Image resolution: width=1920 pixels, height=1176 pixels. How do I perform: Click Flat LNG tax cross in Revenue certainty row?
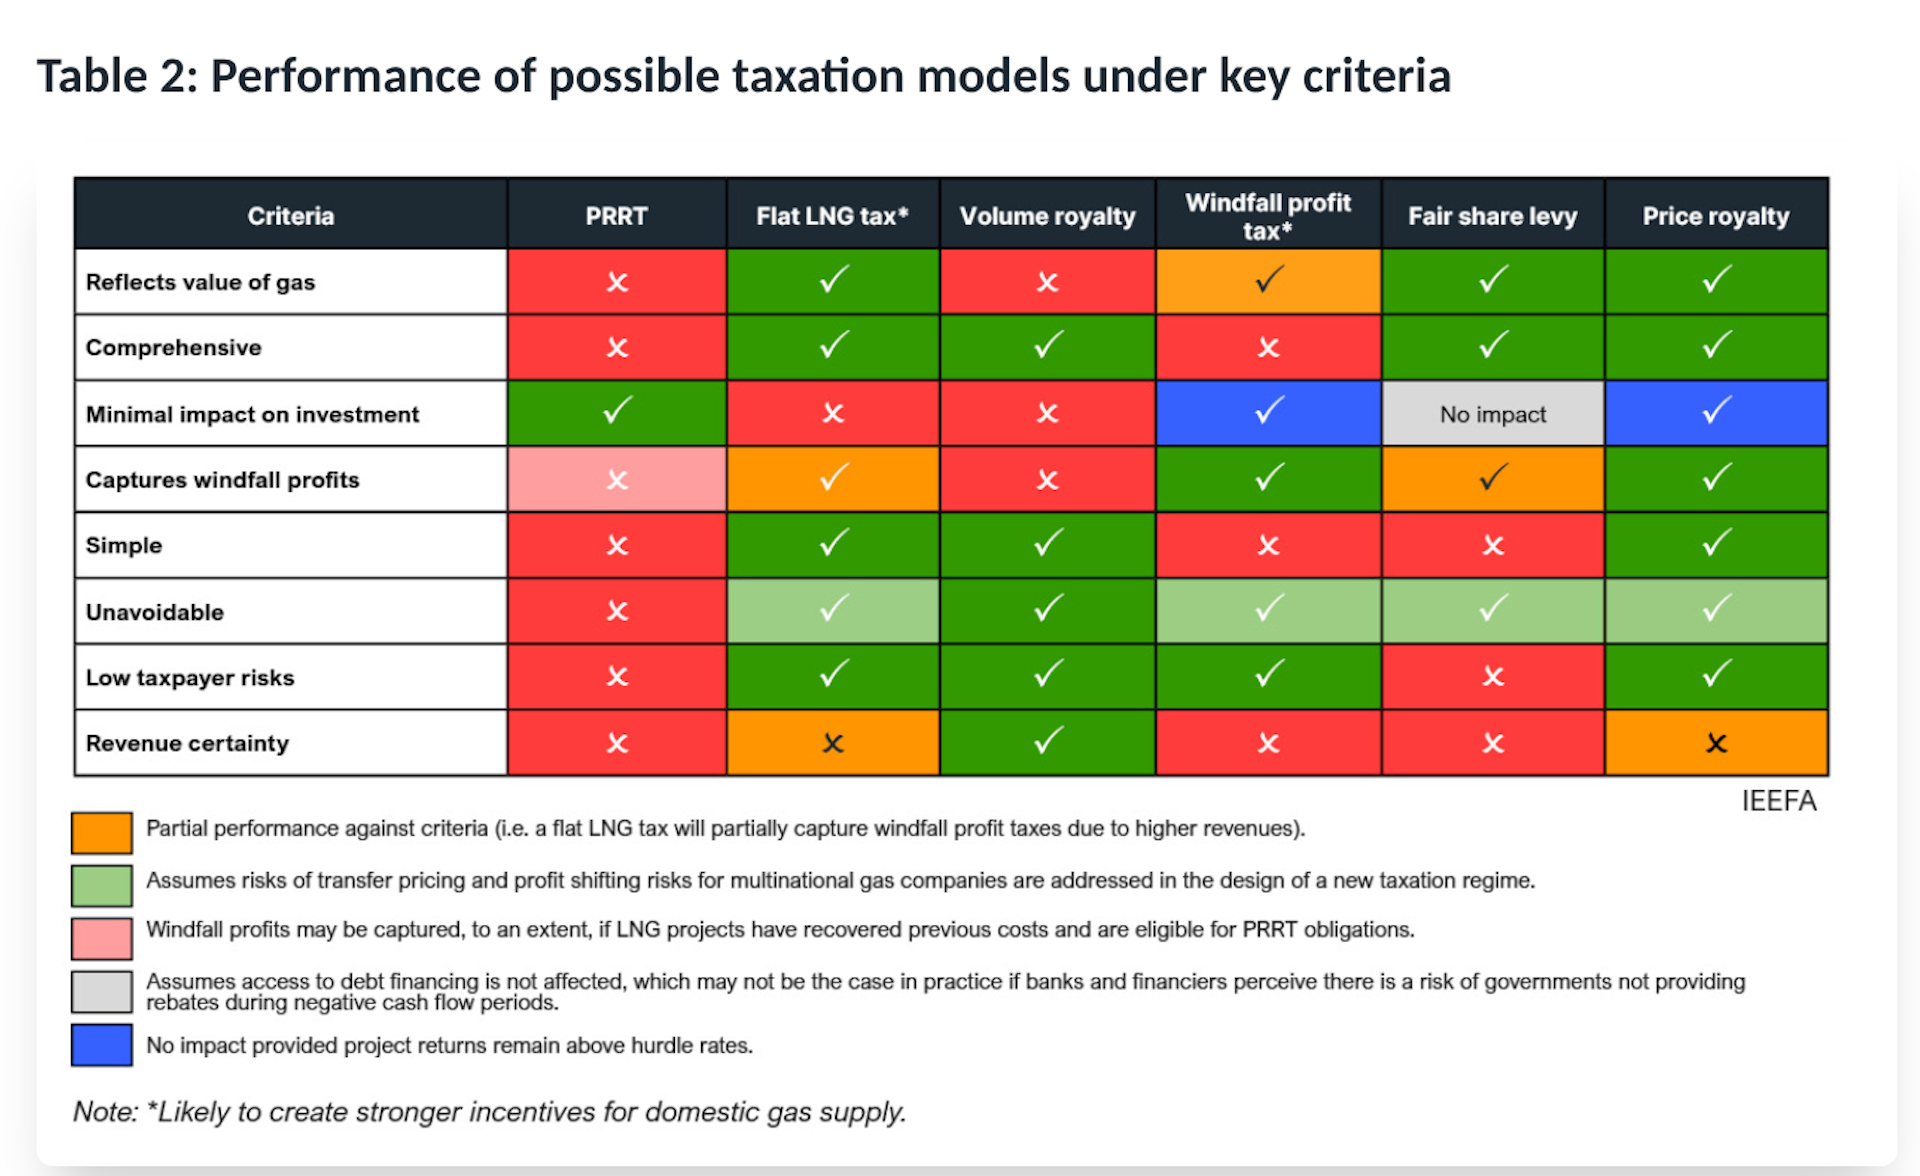(x=832, y=743)
